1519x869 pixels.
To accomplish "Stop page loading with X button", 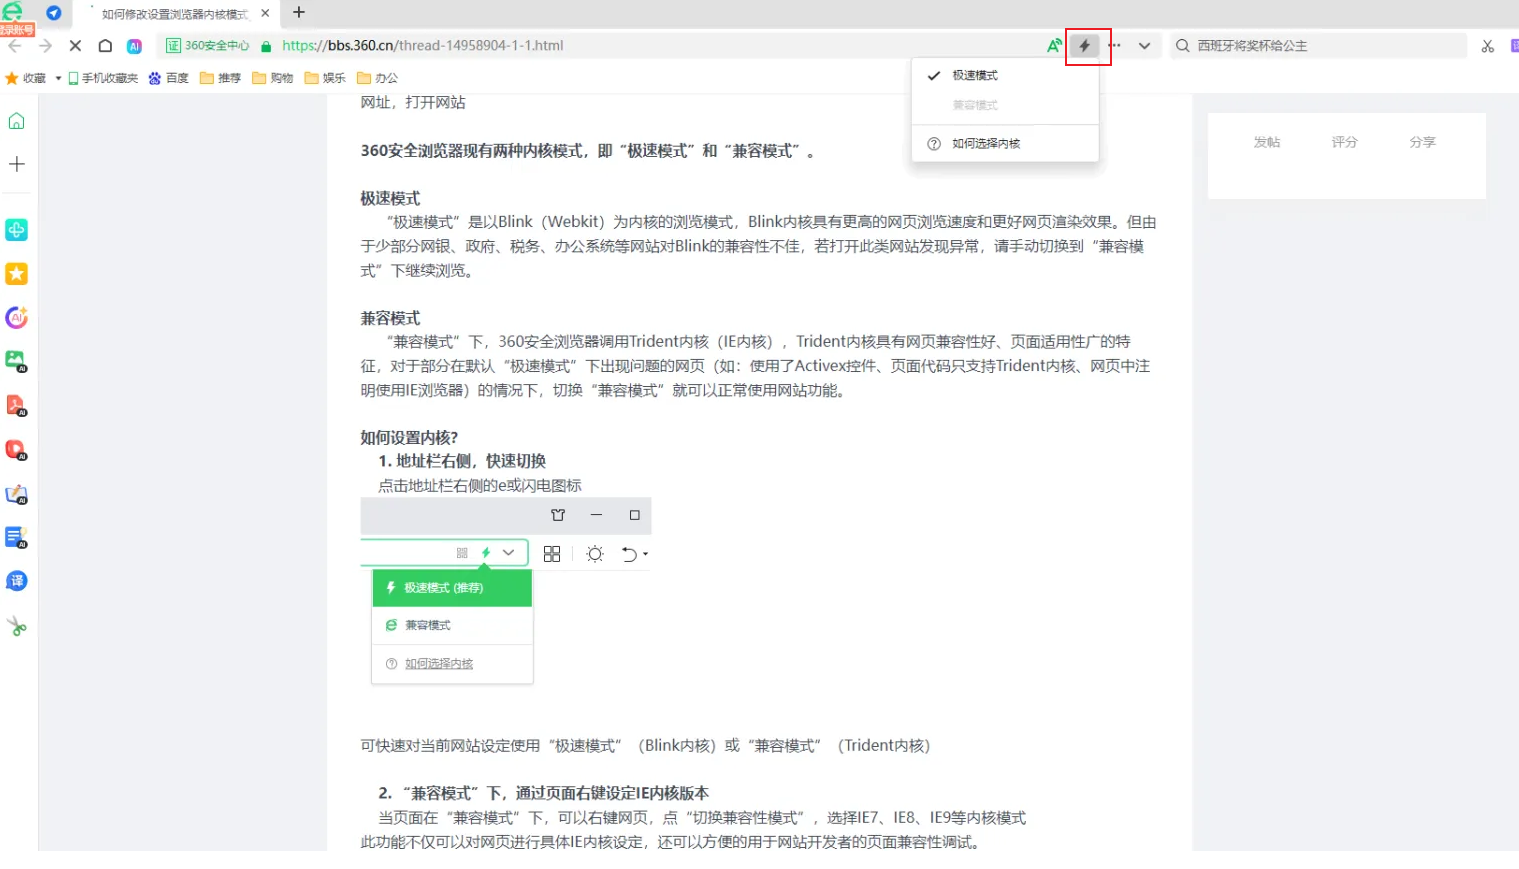I will coord(75,46).
